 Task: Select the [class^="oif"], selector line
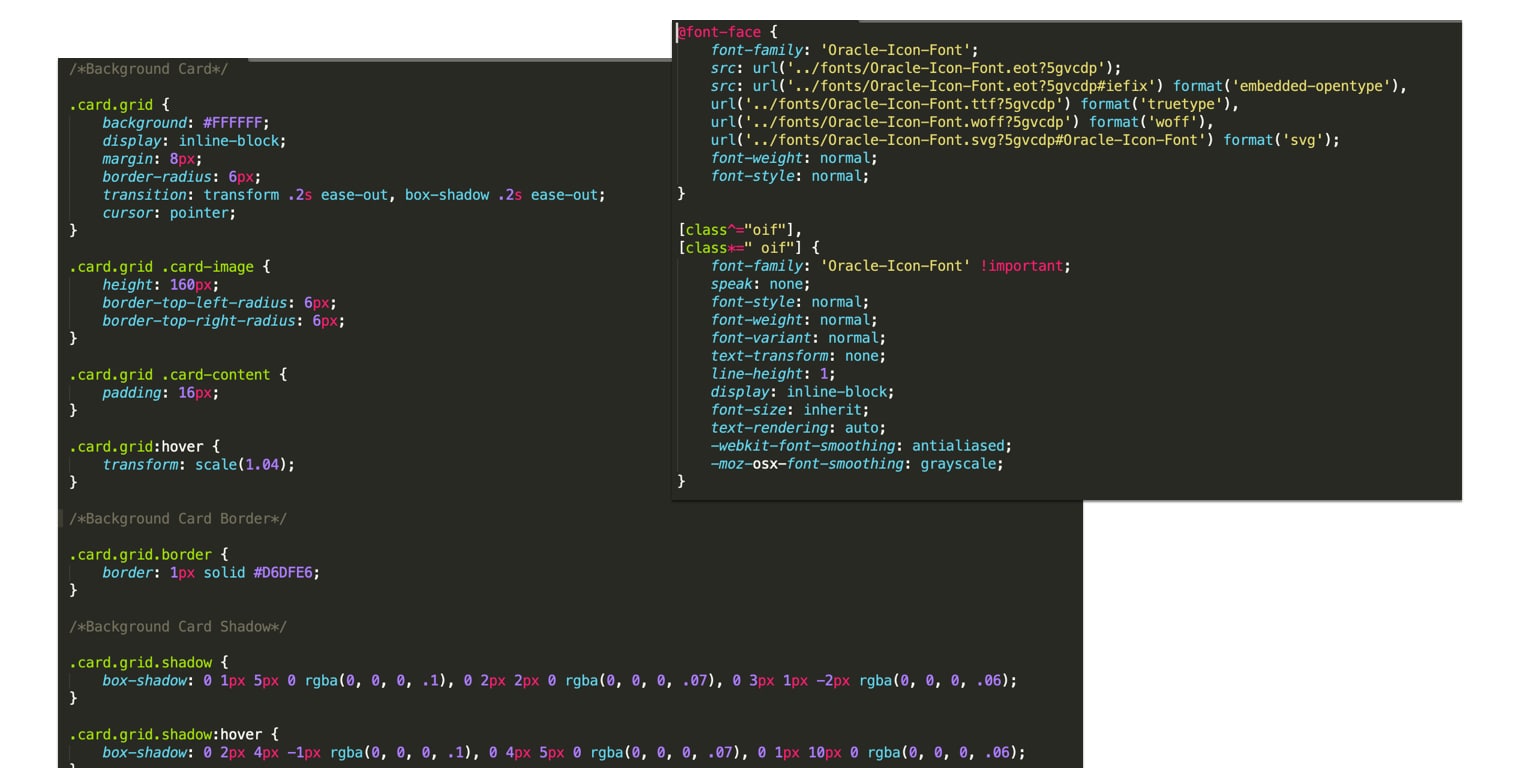pos(740,231)
